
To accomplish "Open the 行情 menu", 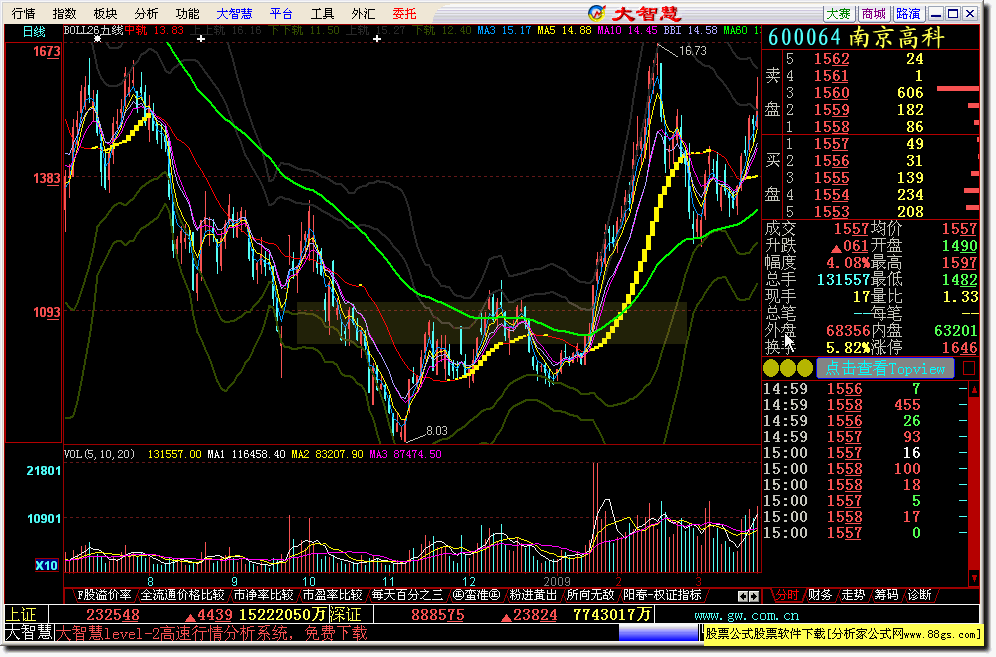I will pyautogui.click(x=24, y=13).
